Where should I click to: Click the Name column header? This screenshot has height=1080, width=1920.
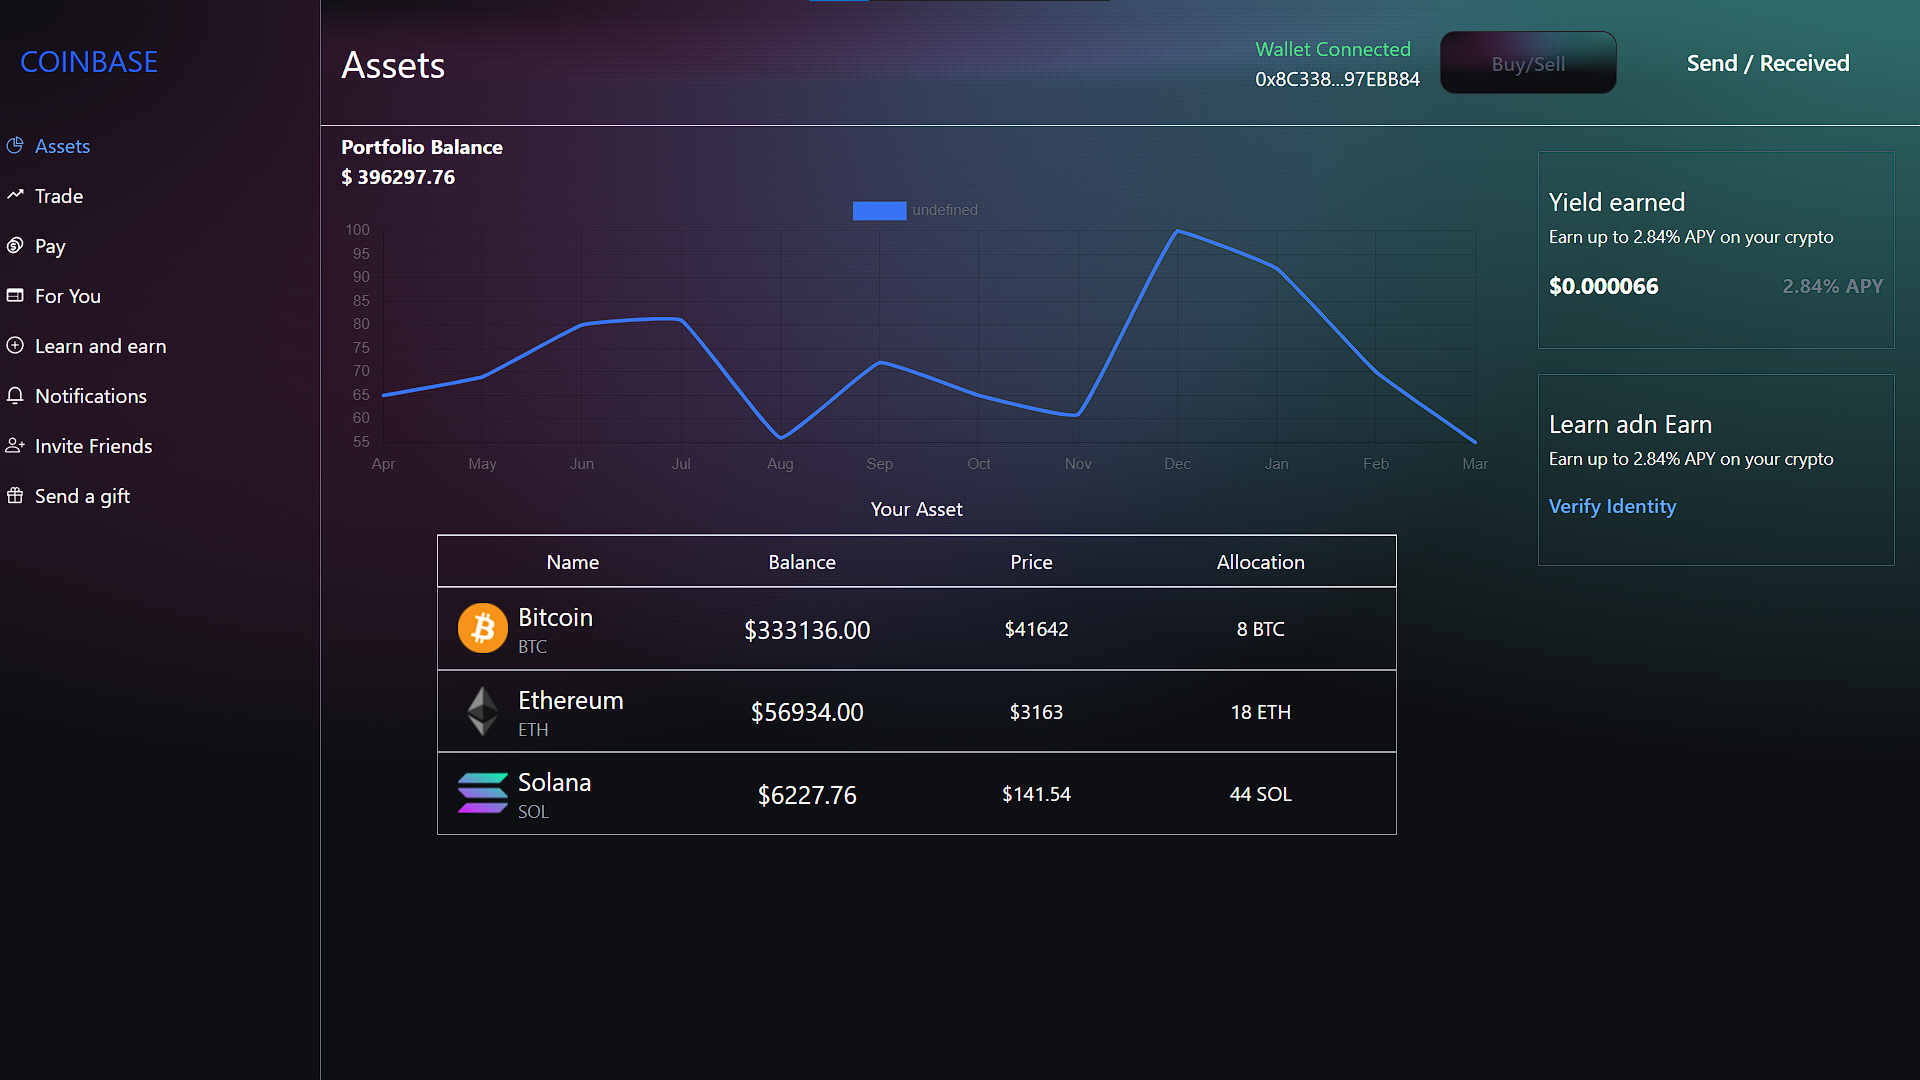(572, 562)
